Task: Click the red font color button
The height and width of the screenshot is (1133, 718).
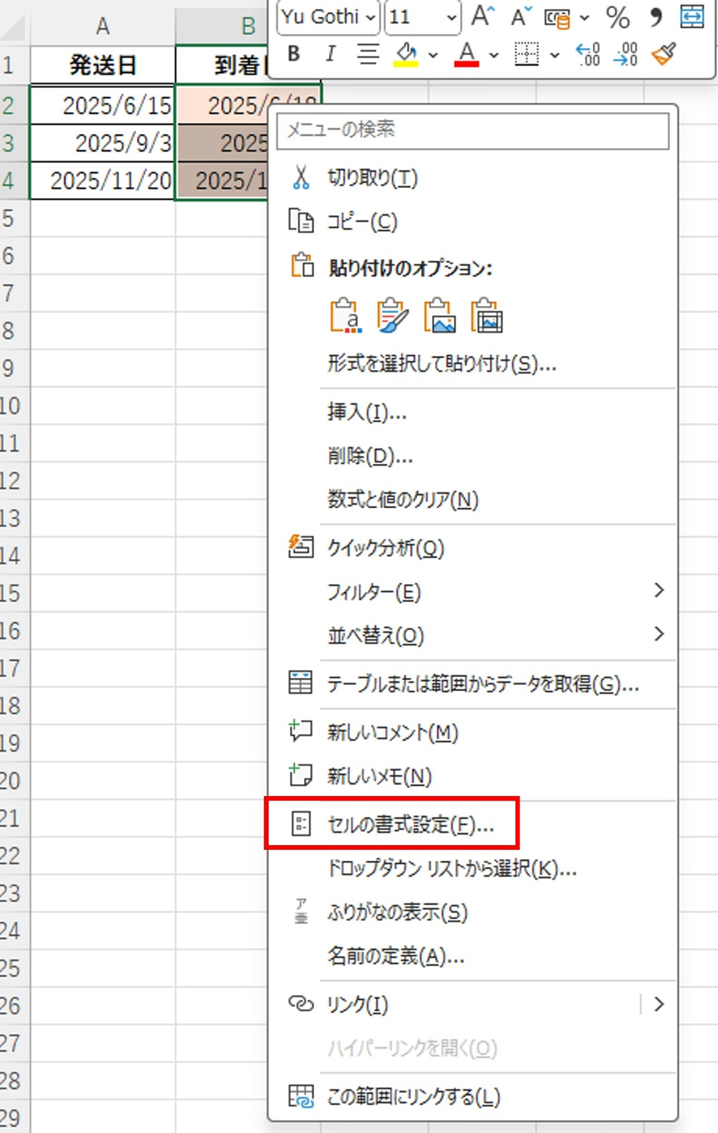Action: [466, 54]
